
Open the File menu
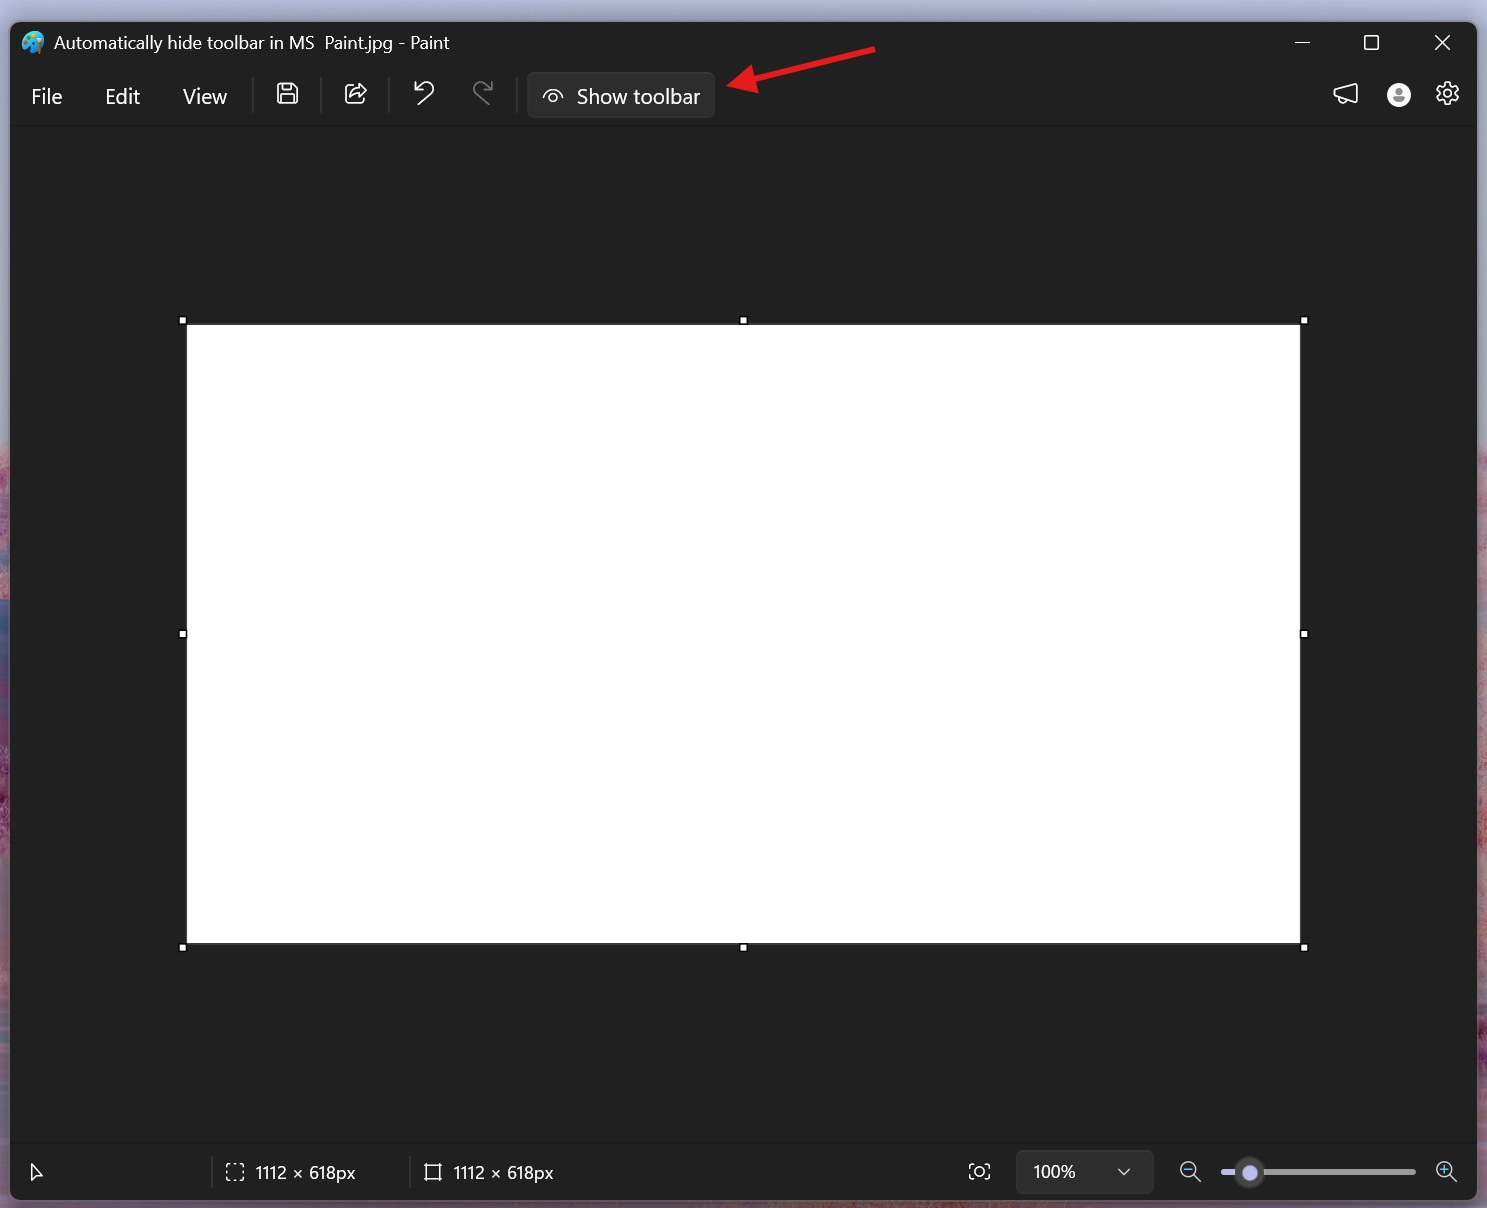point(46,95)
